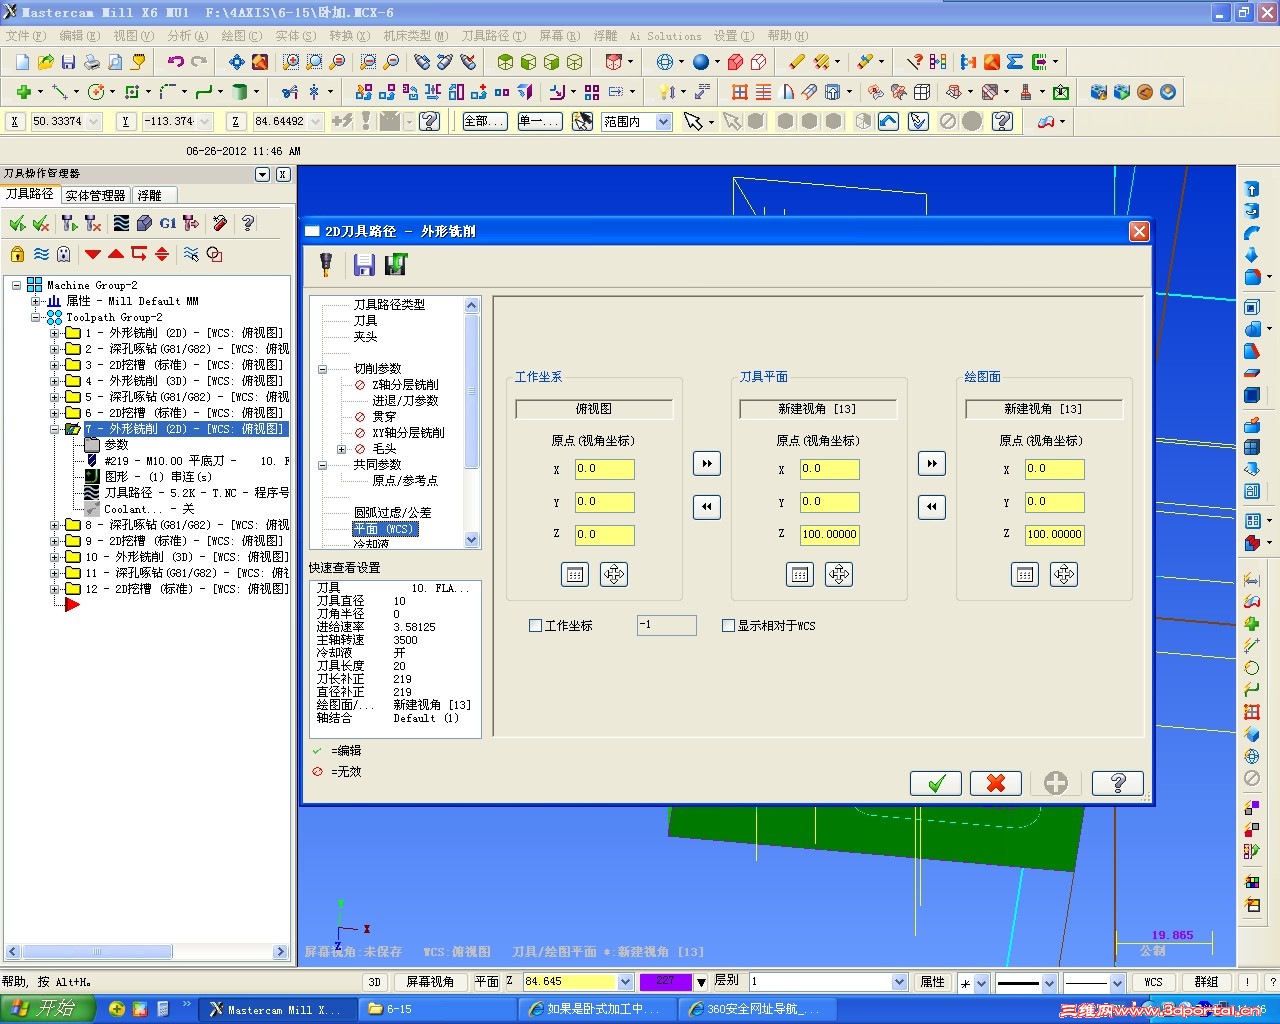Copy 工作坐系 to 刀具平面 with right arrows
1280x1024 pixels.
pos(707,463)
